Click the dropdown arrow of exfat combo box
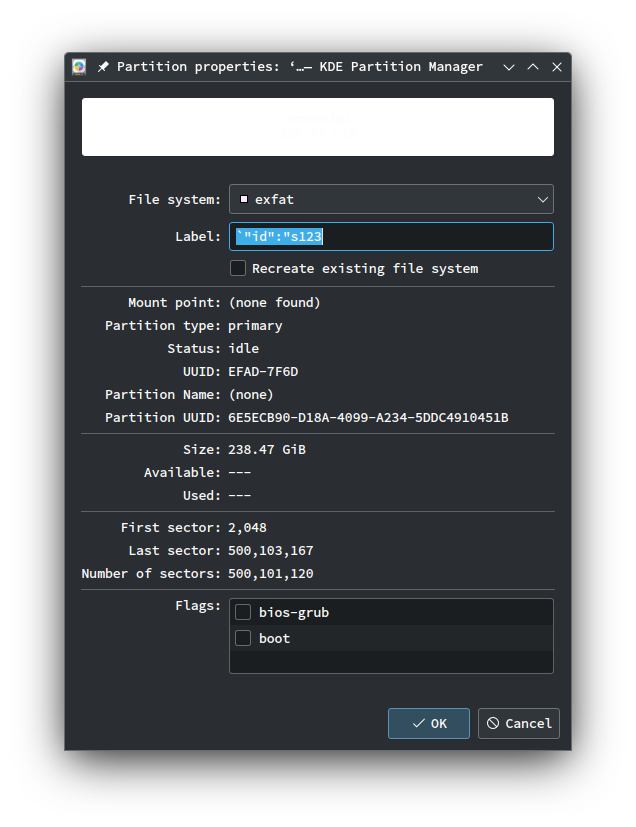The image size is (636, 827). (542, 199)
